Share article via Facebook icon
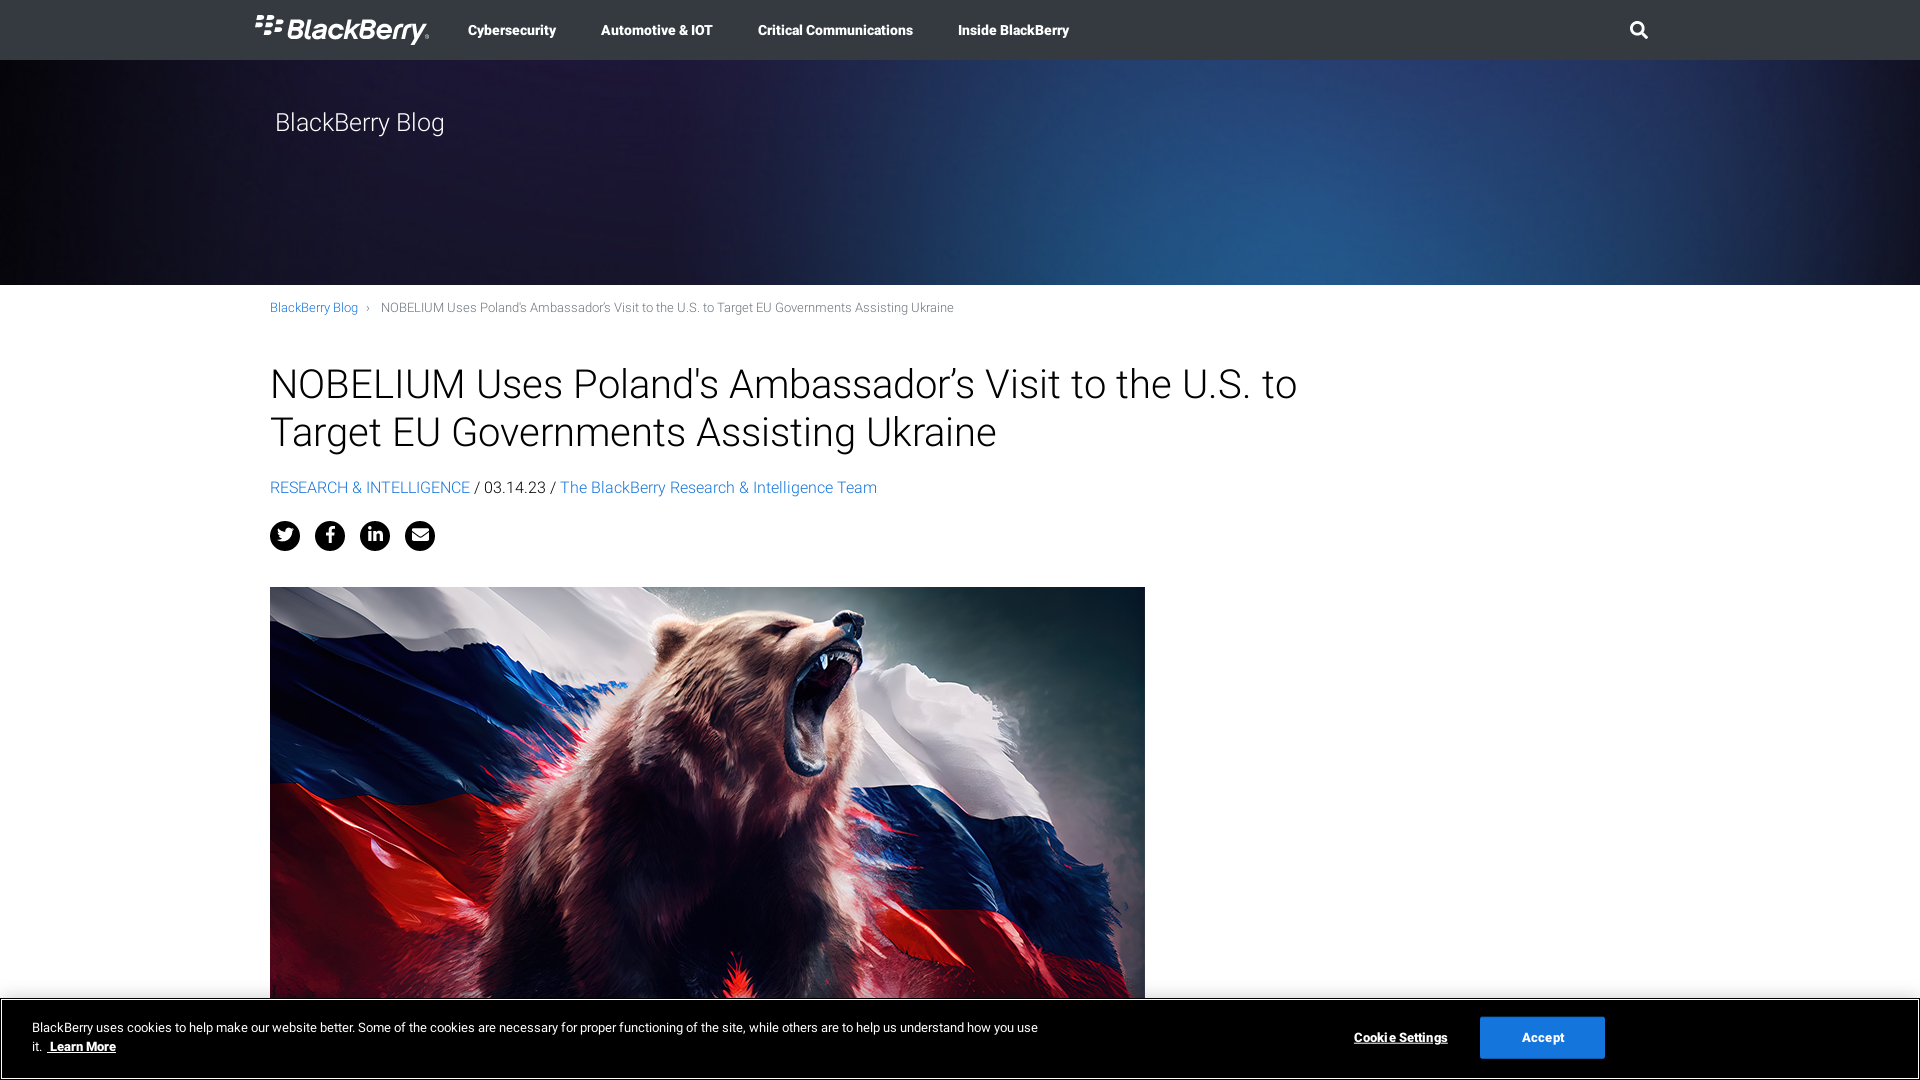Screen dimensions: 1920x1080 click(330, 535)
